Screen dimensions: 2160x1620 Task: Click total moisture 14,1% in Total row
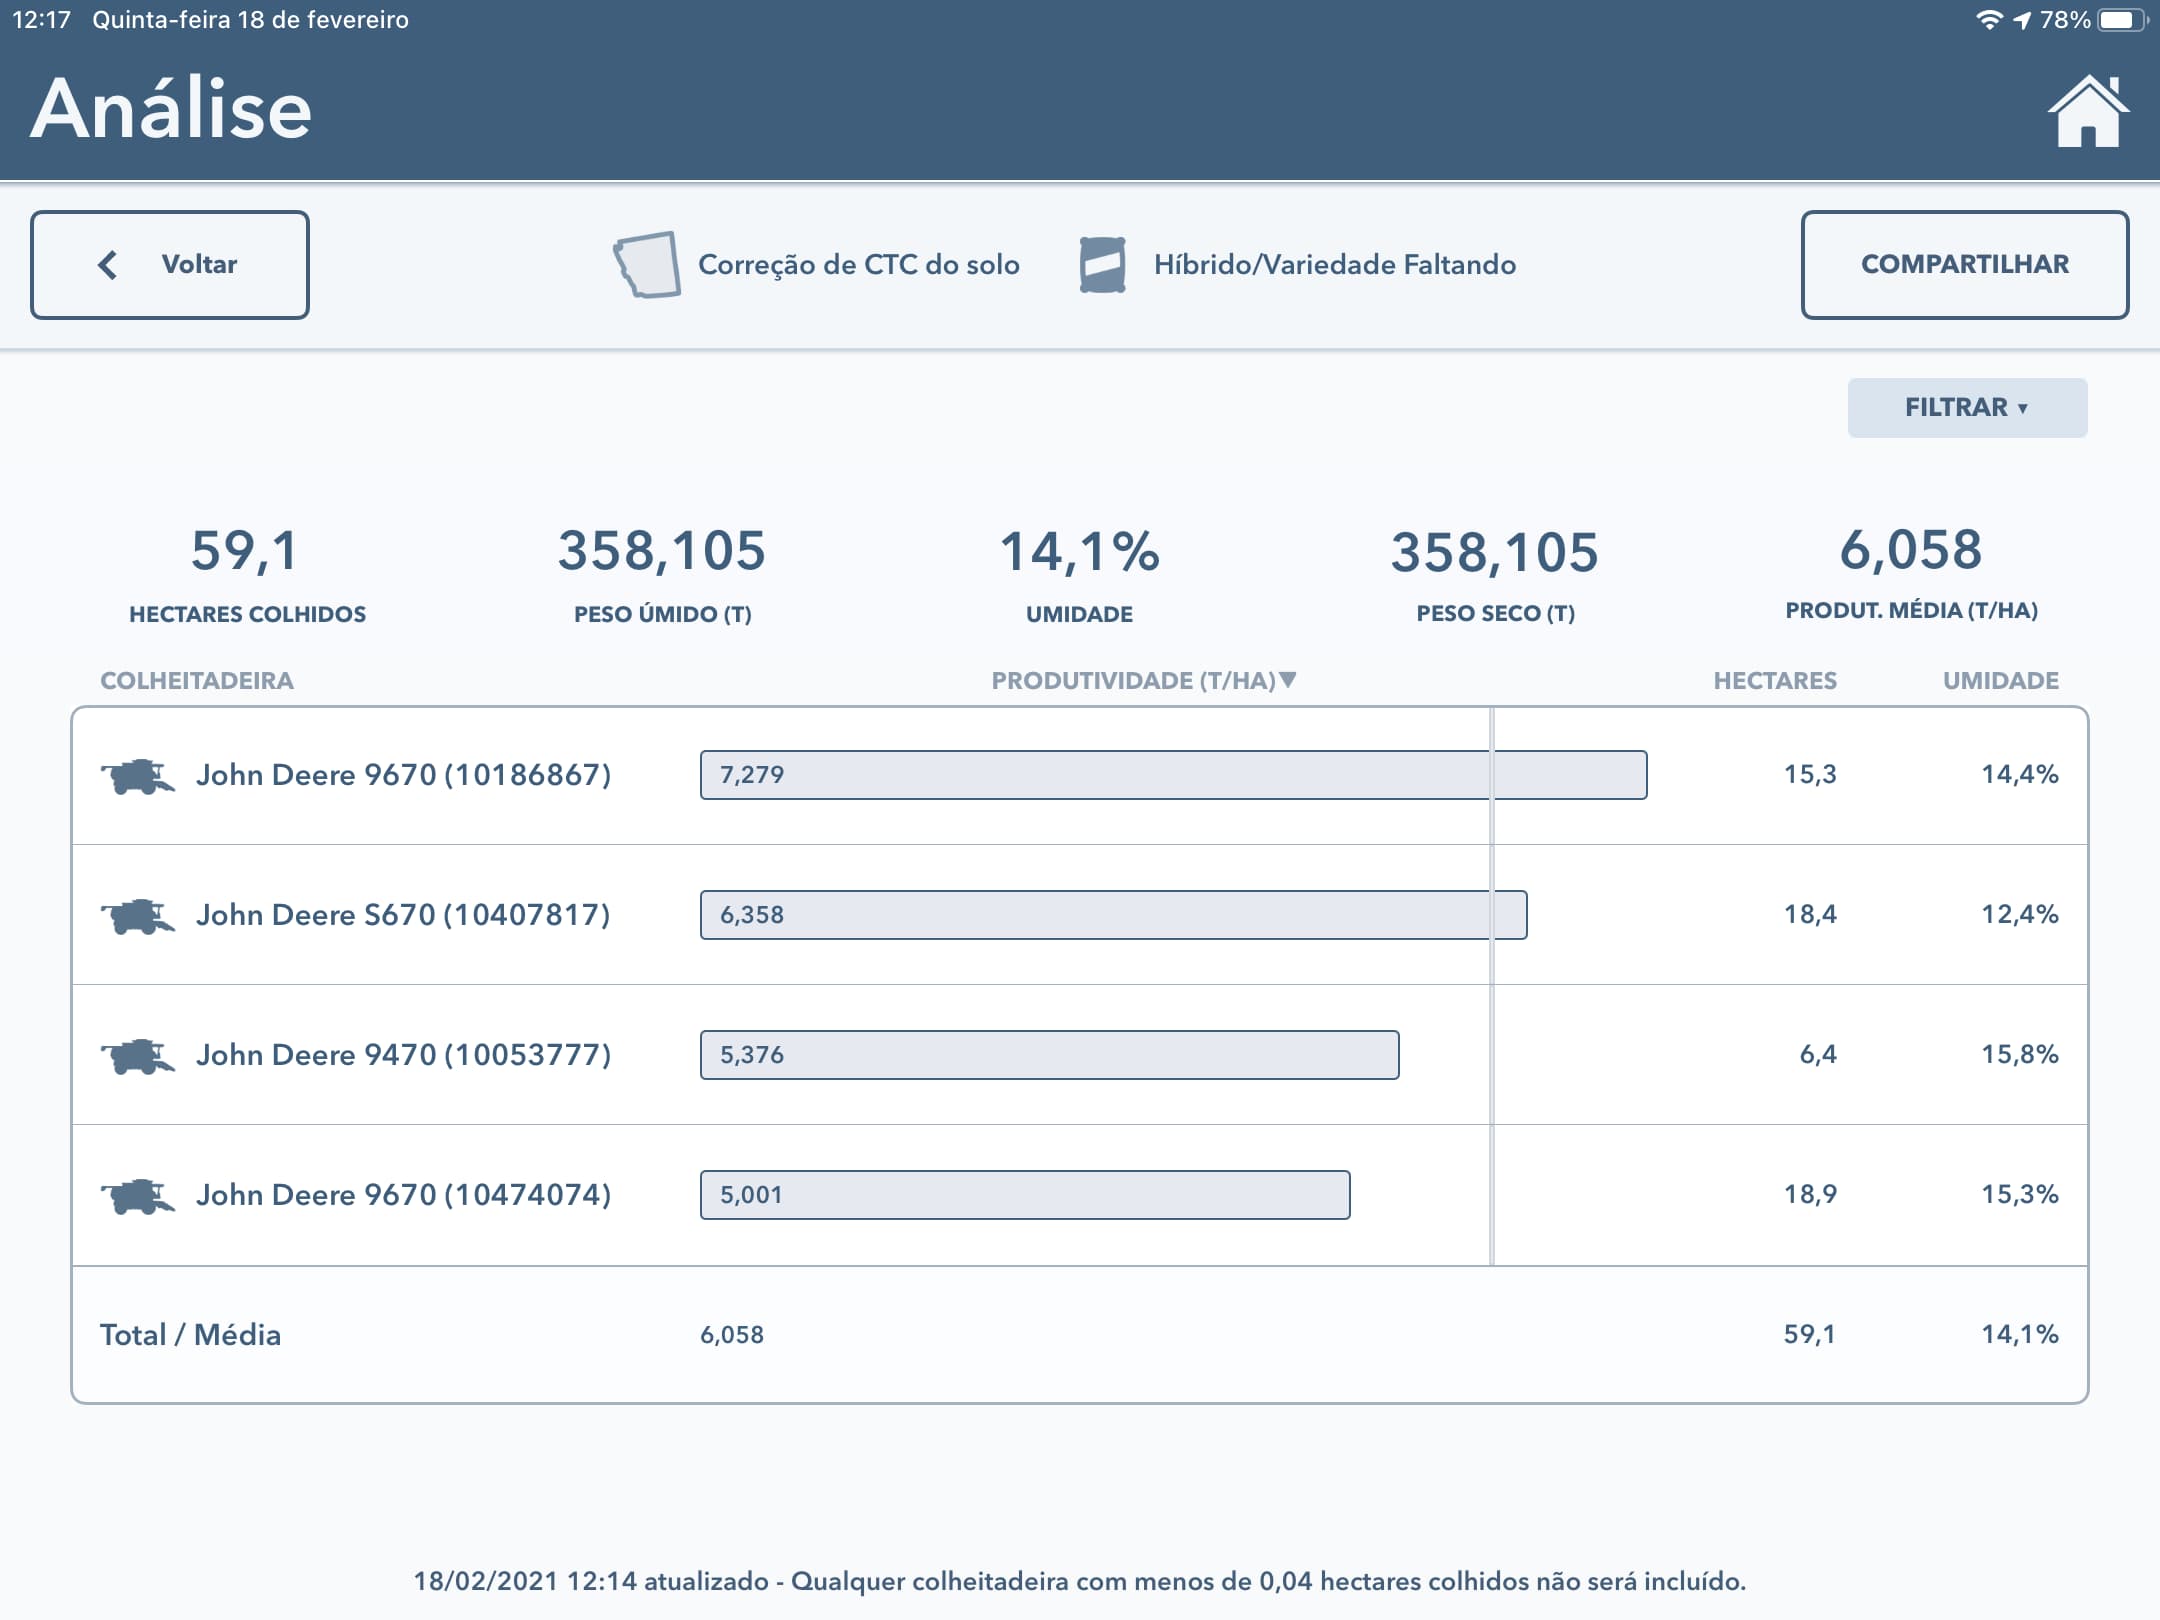pos(2020,1334)
